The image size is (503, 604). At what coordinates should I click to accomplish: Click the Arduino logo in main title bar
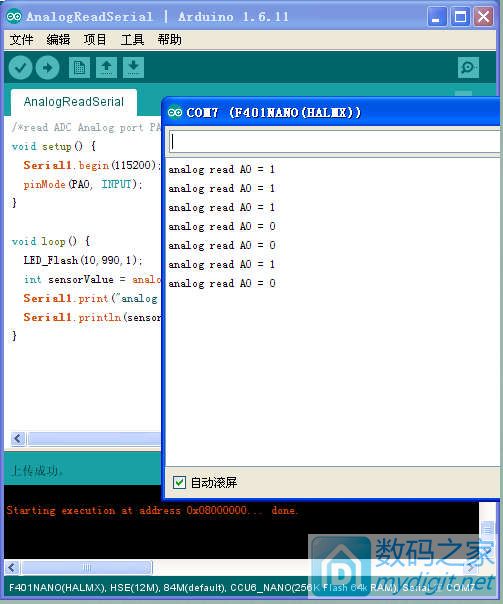point(14,17)
